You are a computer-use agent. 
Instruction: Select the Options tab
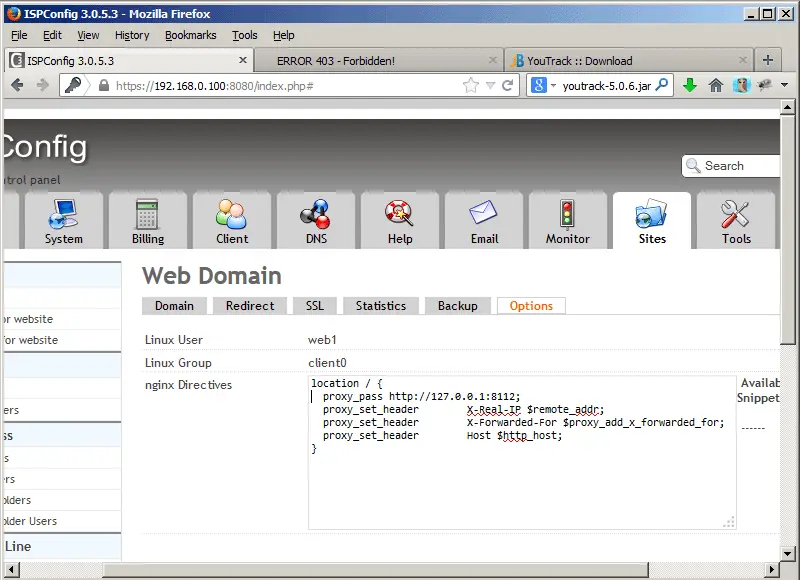tap(531, 306)
